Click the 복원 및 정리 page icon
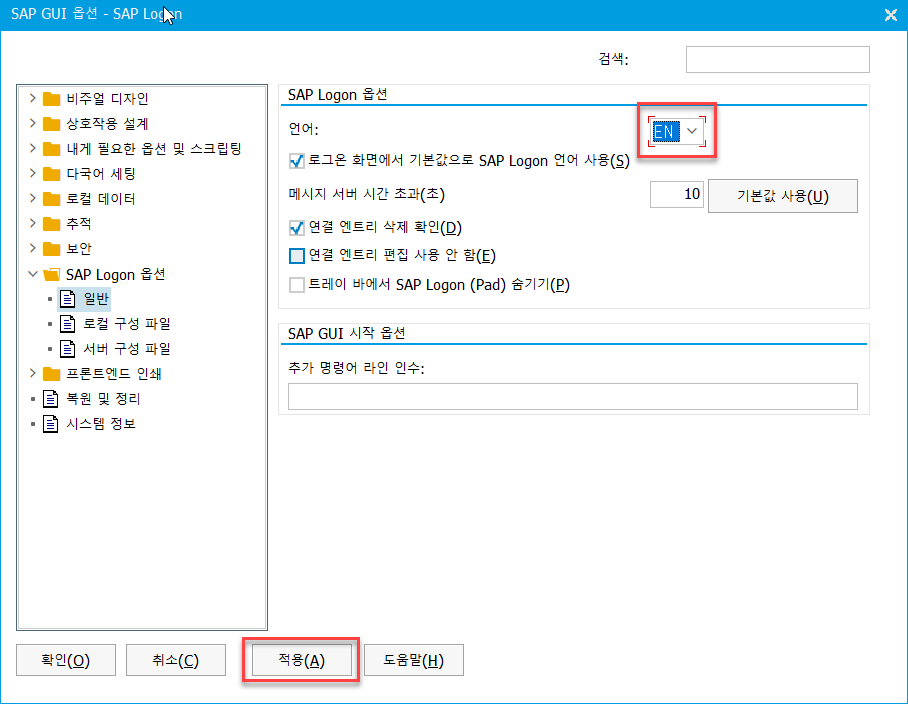The height and width of the screenshot is (704, 908). pos(51,398)
